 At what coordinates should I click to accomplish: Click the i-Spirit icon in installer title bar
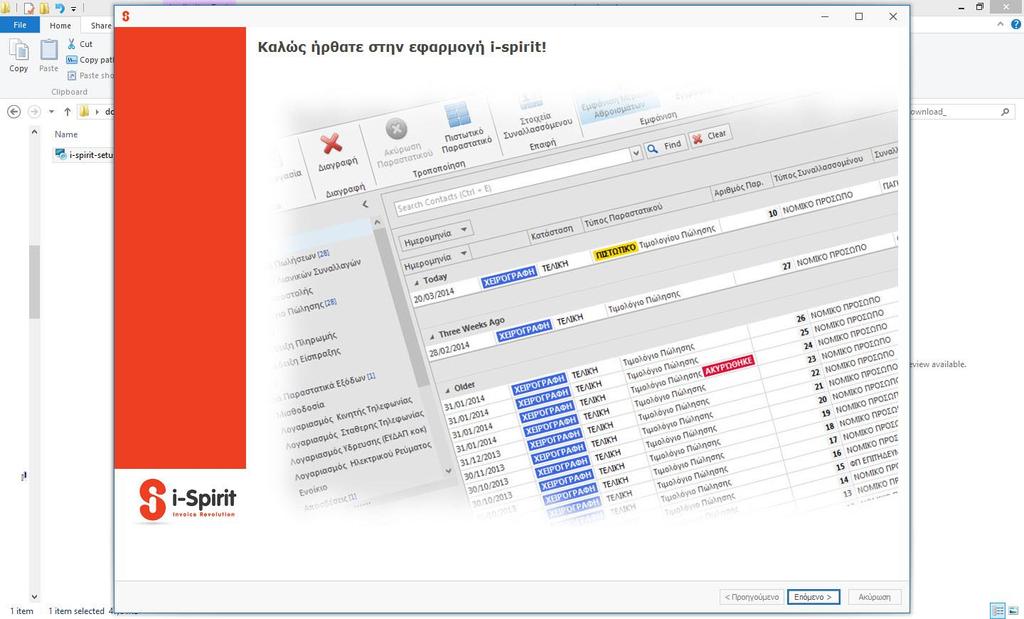(126, 16)
